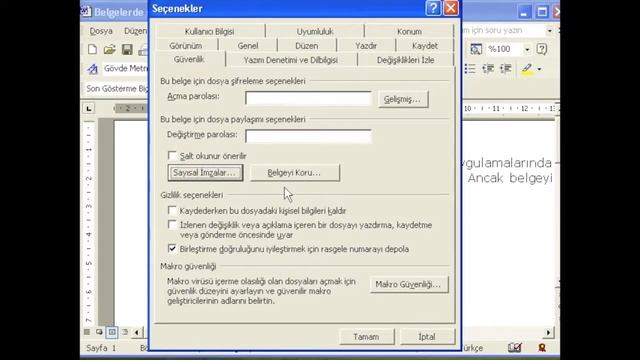Viewport: 640px width, 360px height.
Task: Open the help question box dropdown arrow
Action: (x=549, y=31)
